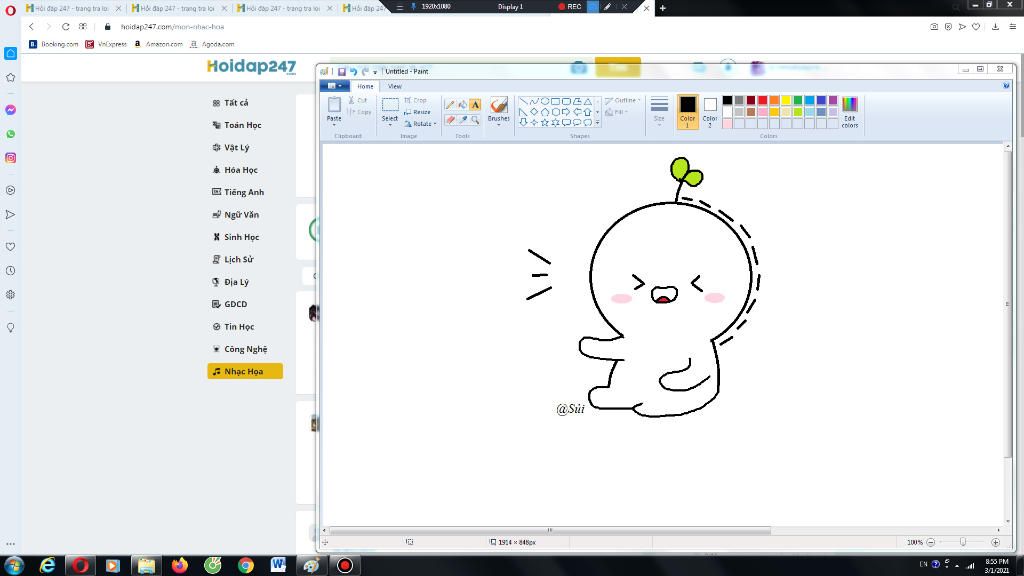Select Color 1 foreground swatch button
This screenshot has width=1024, height=576.
tap(688, 111)
